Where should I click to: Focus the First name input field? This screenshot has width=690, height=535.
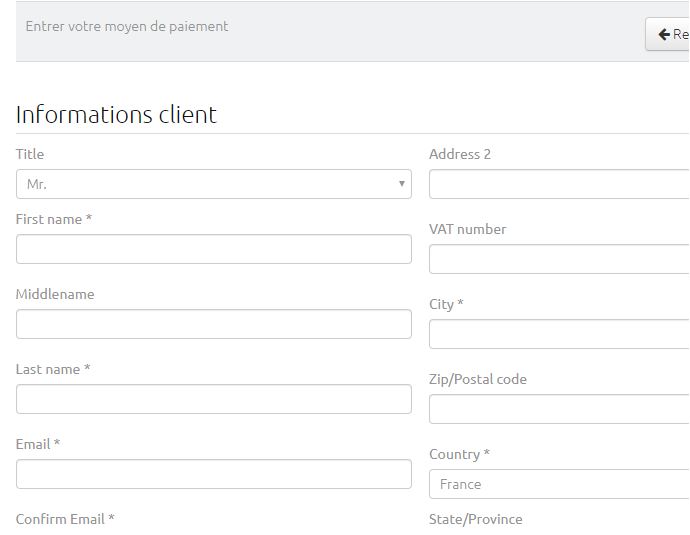tap(213, 249)
